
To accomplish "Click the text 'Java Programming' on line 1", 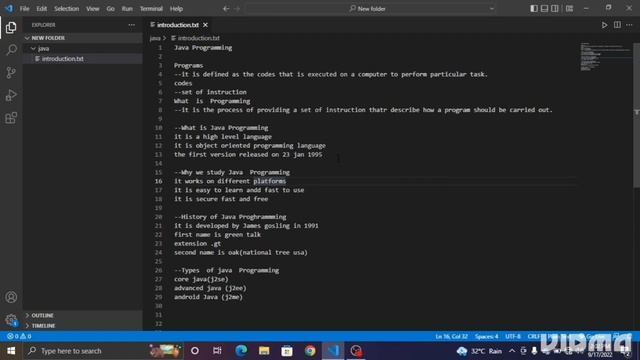I will click(203, 48).
